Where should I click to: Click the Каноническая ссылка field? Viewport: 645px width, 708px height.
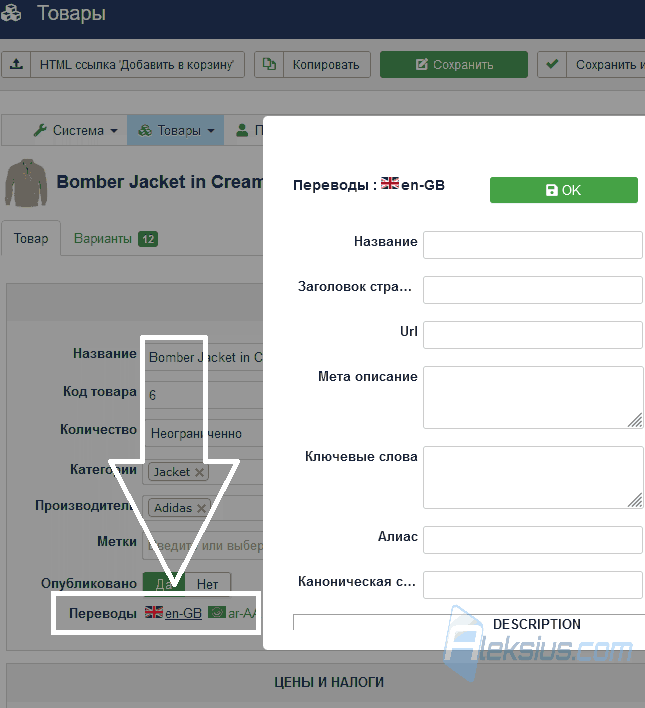coord(533,585)
